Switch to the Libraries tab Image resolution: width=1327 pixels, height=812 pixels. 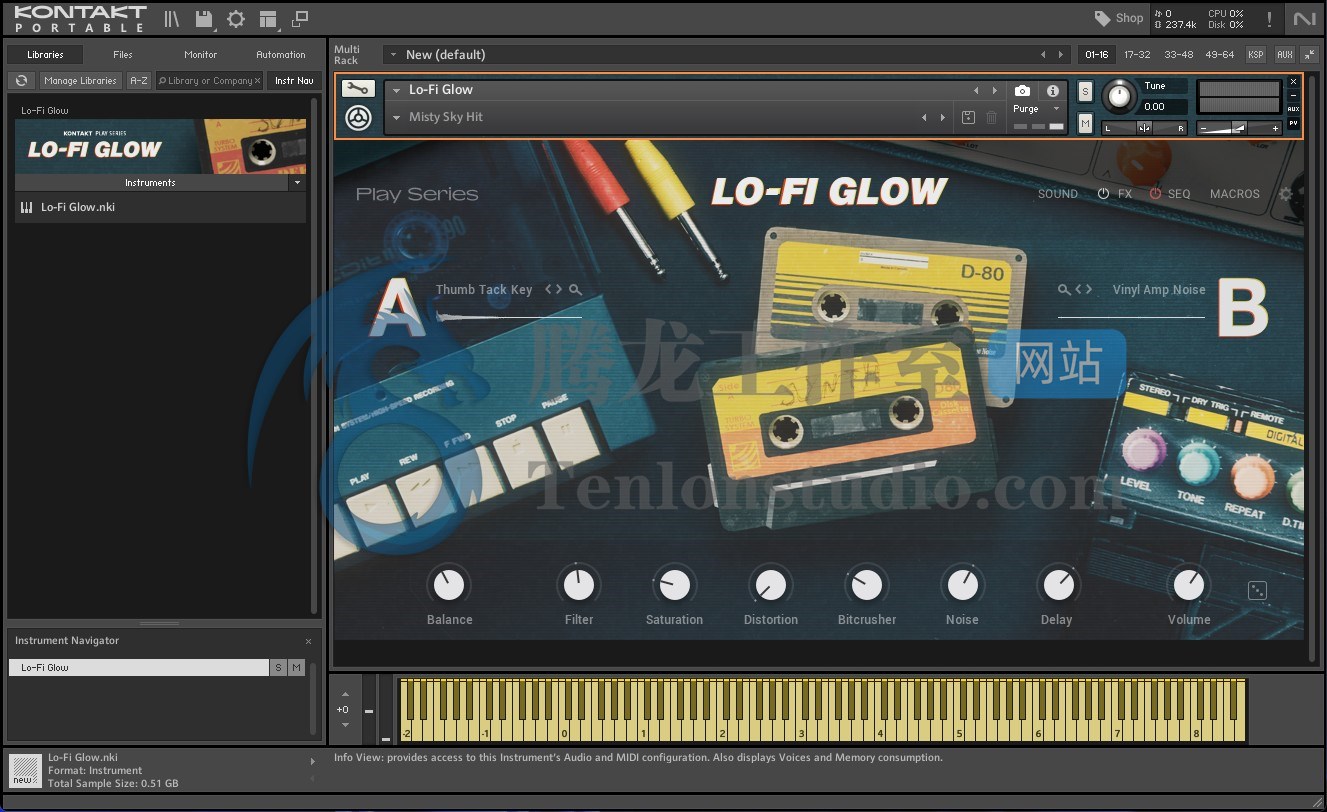click(45, 55)
